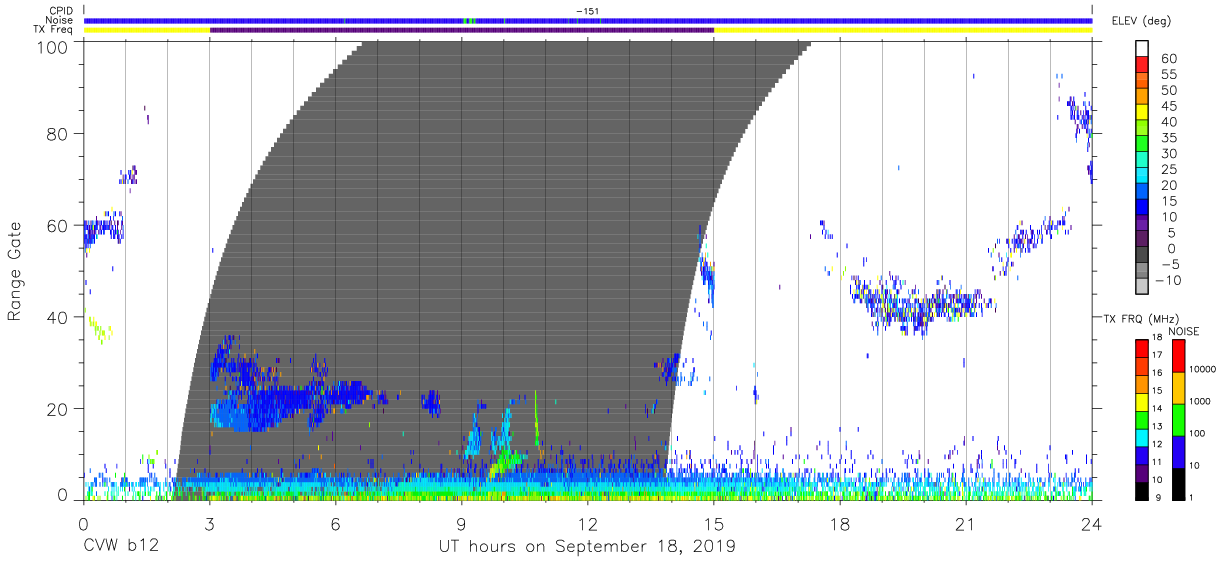Click the '12' tick on UT hours axis
1228x567 pixels.
588,523
